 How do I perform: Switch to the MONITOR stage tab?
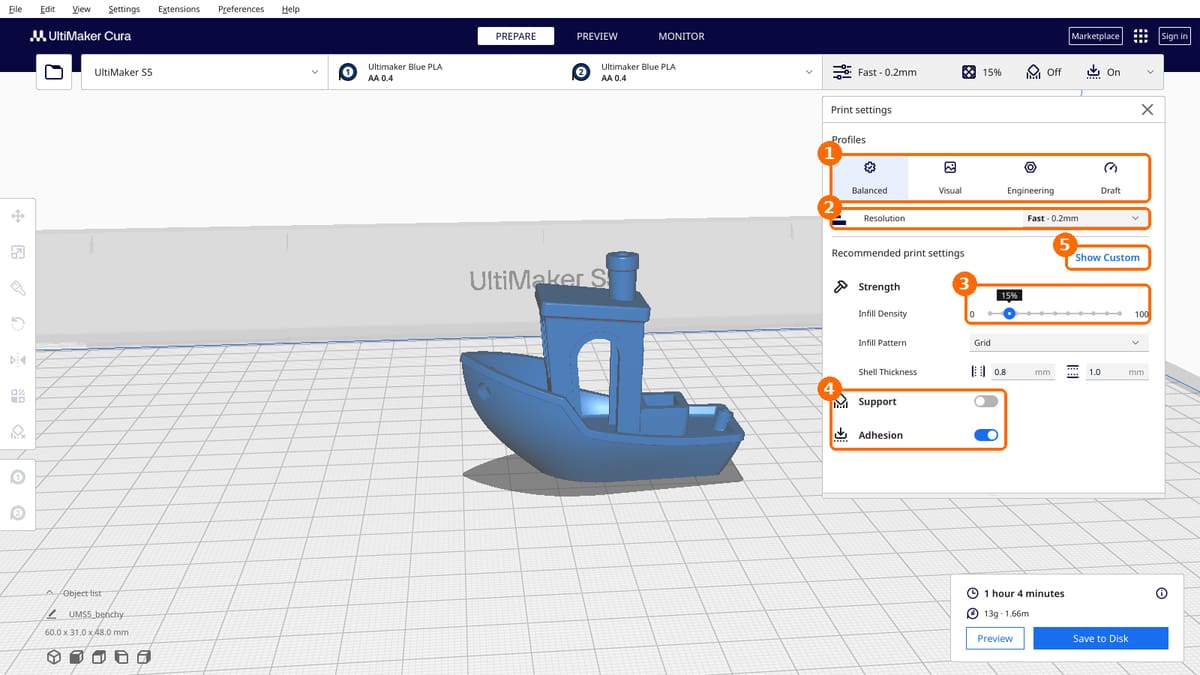(x=681, y=36)
